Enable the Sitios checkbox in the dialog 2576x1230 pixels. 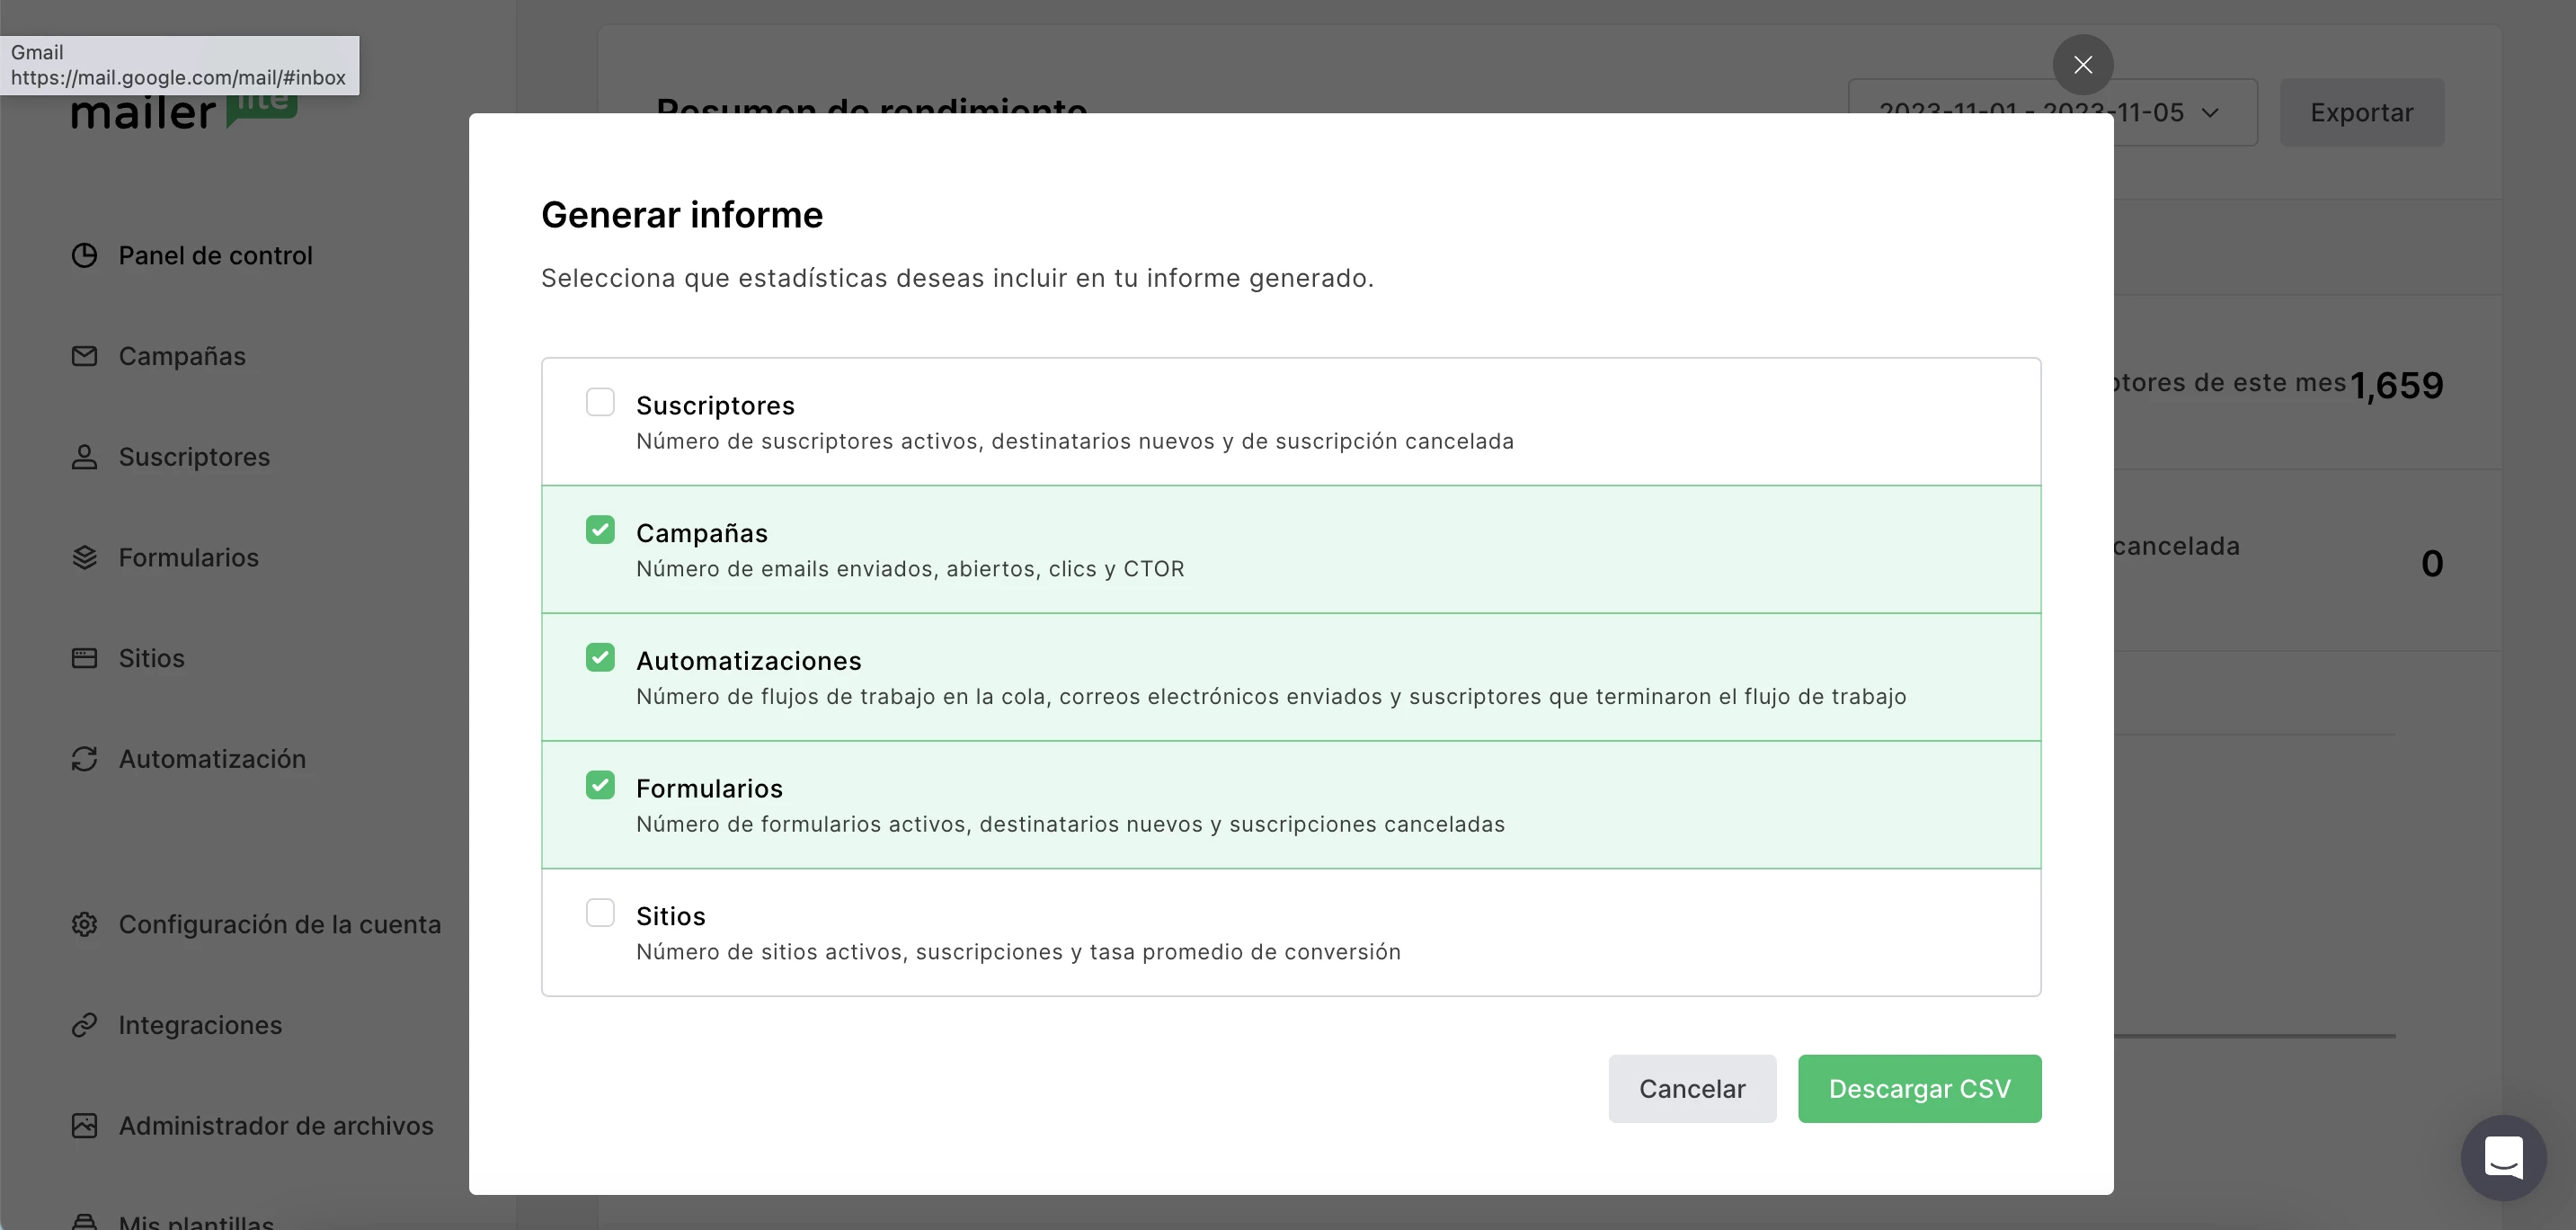[600, 913]
